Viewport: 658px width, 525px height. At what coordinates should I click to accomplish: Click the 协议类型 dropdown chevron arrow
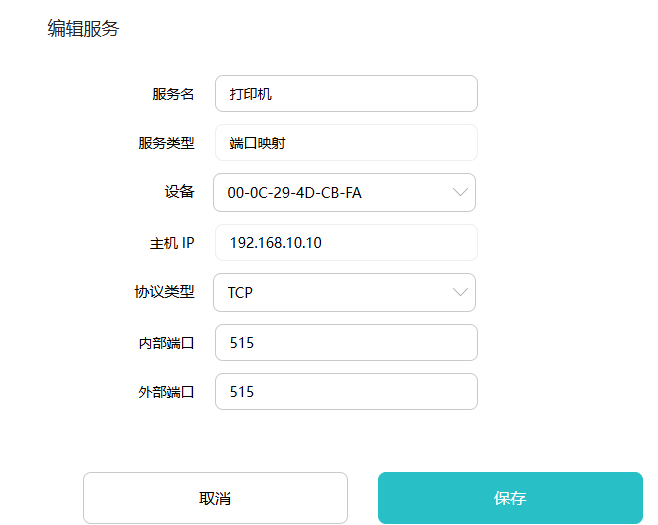460,292
